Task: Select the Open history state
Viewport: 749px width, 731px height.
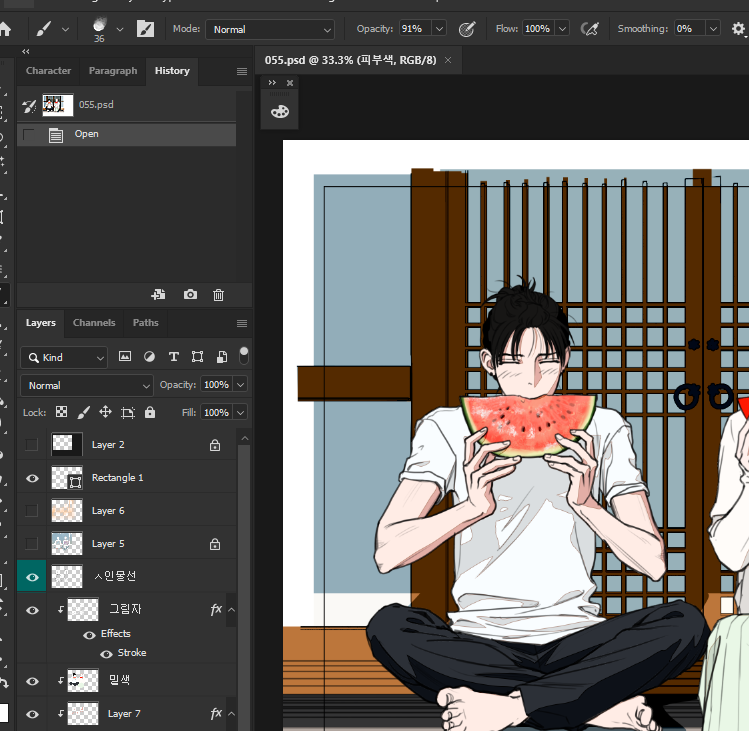Action: pyautogui.click(x=87, y=134)
